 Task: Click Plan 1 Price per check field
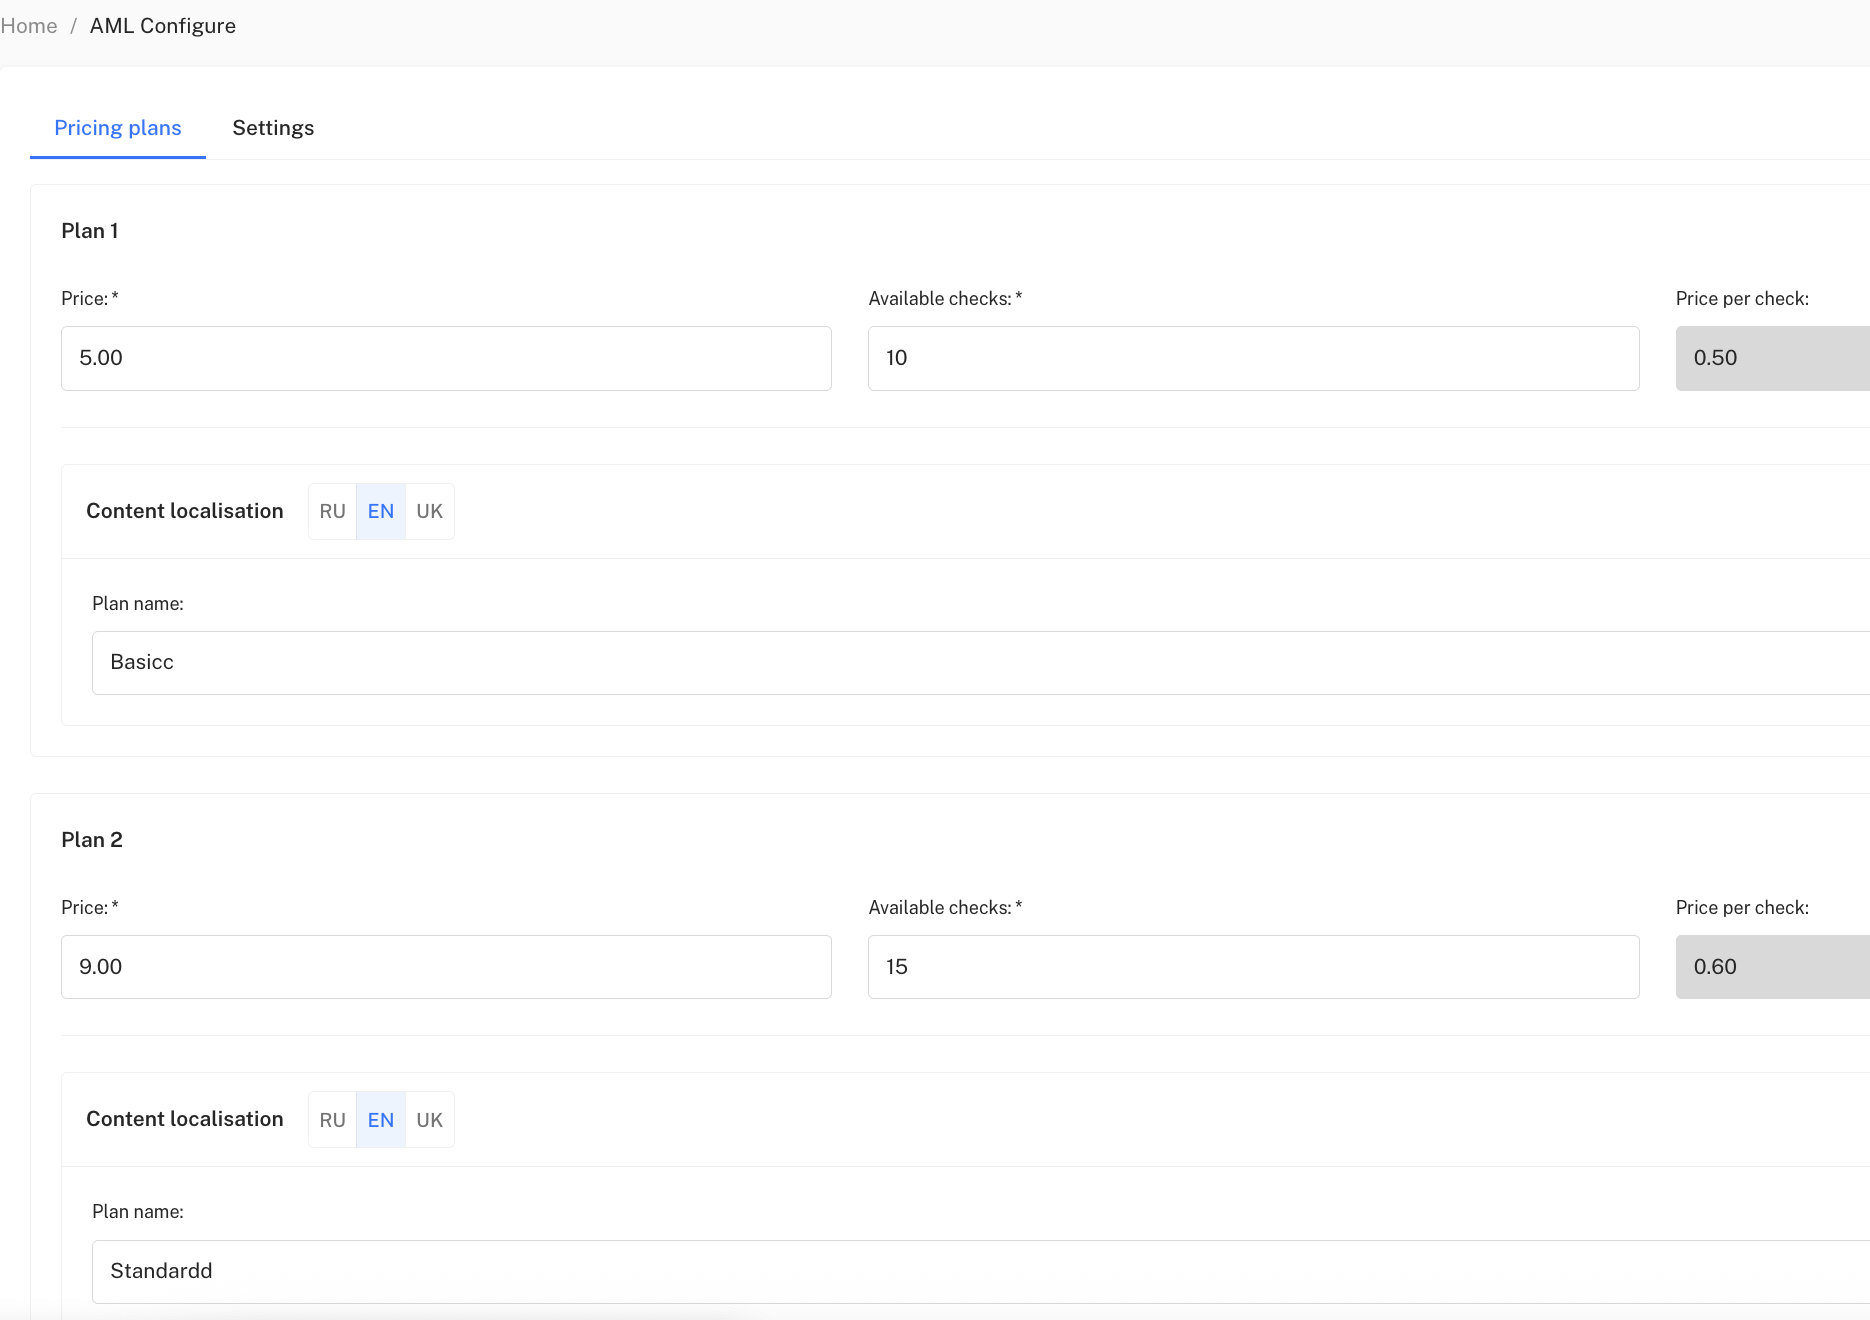(1772, 358)
